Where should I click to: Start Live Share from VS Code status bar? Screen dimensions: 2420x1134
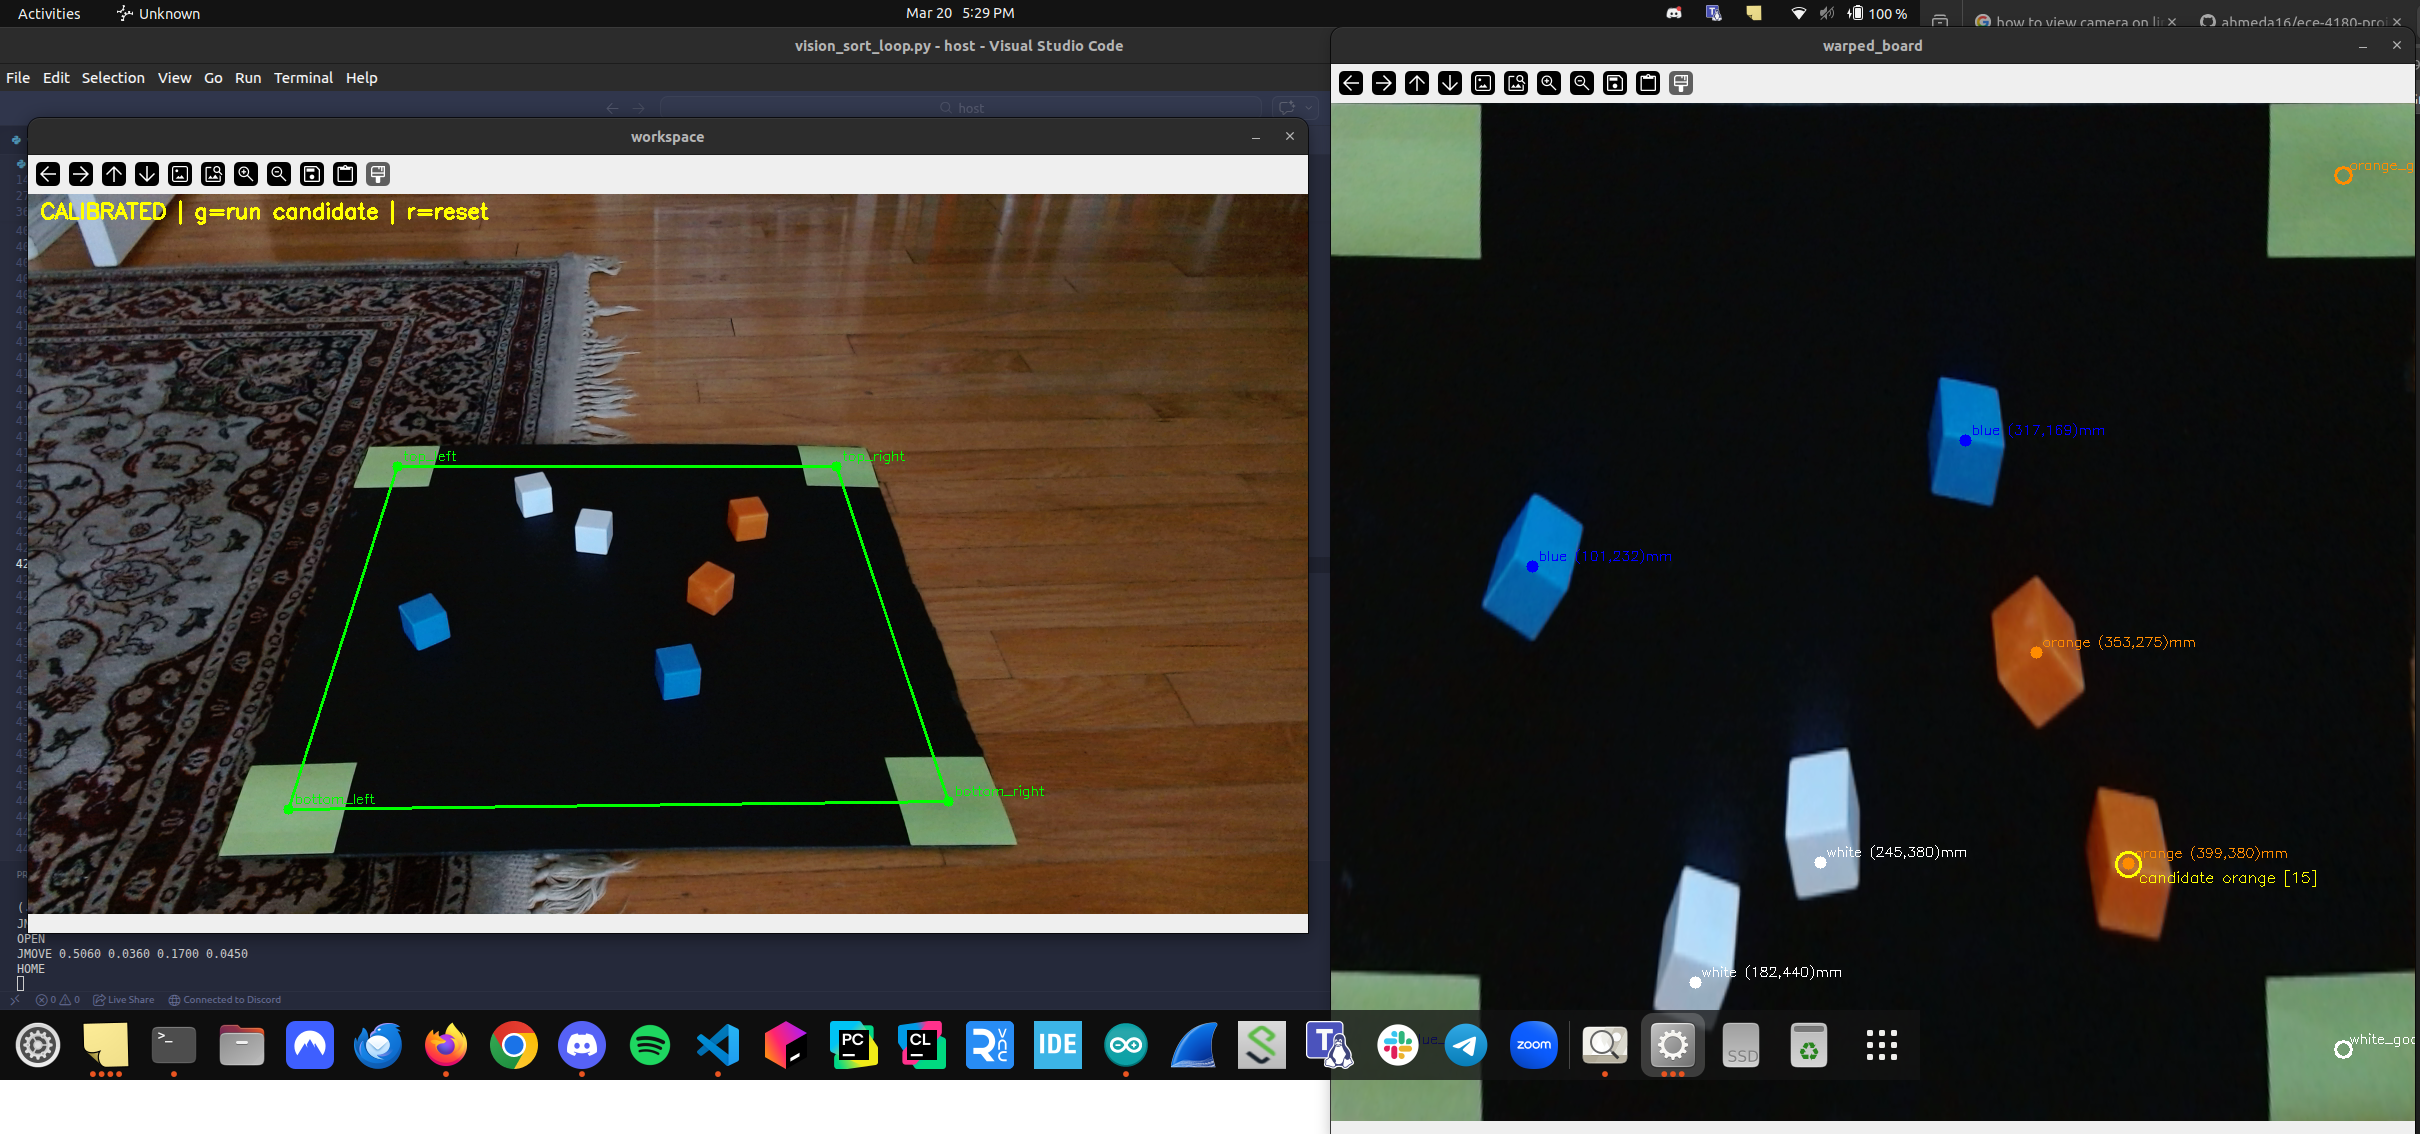pyautogui.click(x=124, y=1000)
